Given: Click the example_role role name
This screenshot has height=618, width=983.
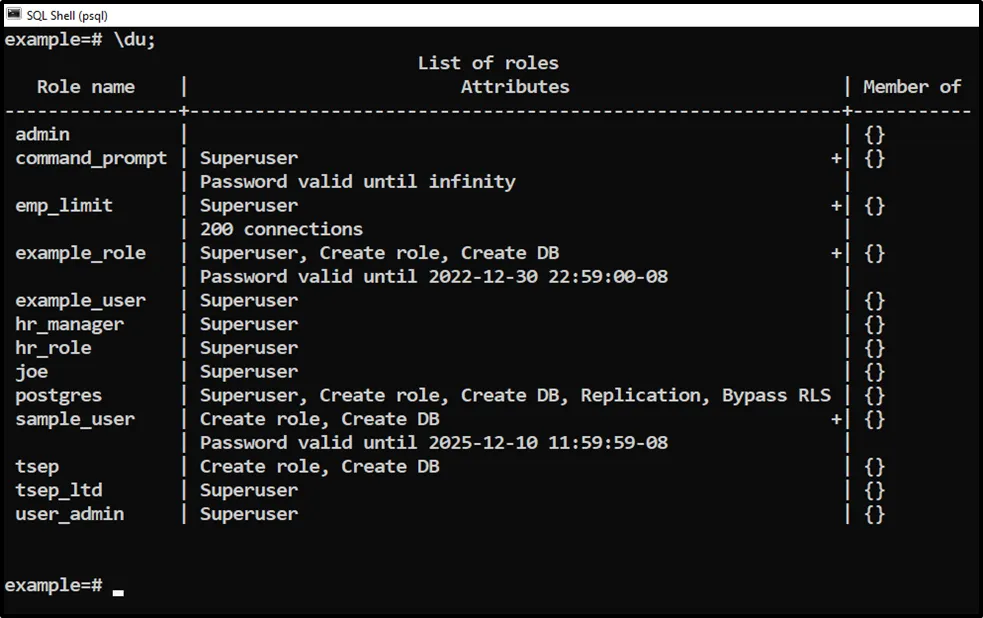Looking at the screenshot, I should (80, 253).
